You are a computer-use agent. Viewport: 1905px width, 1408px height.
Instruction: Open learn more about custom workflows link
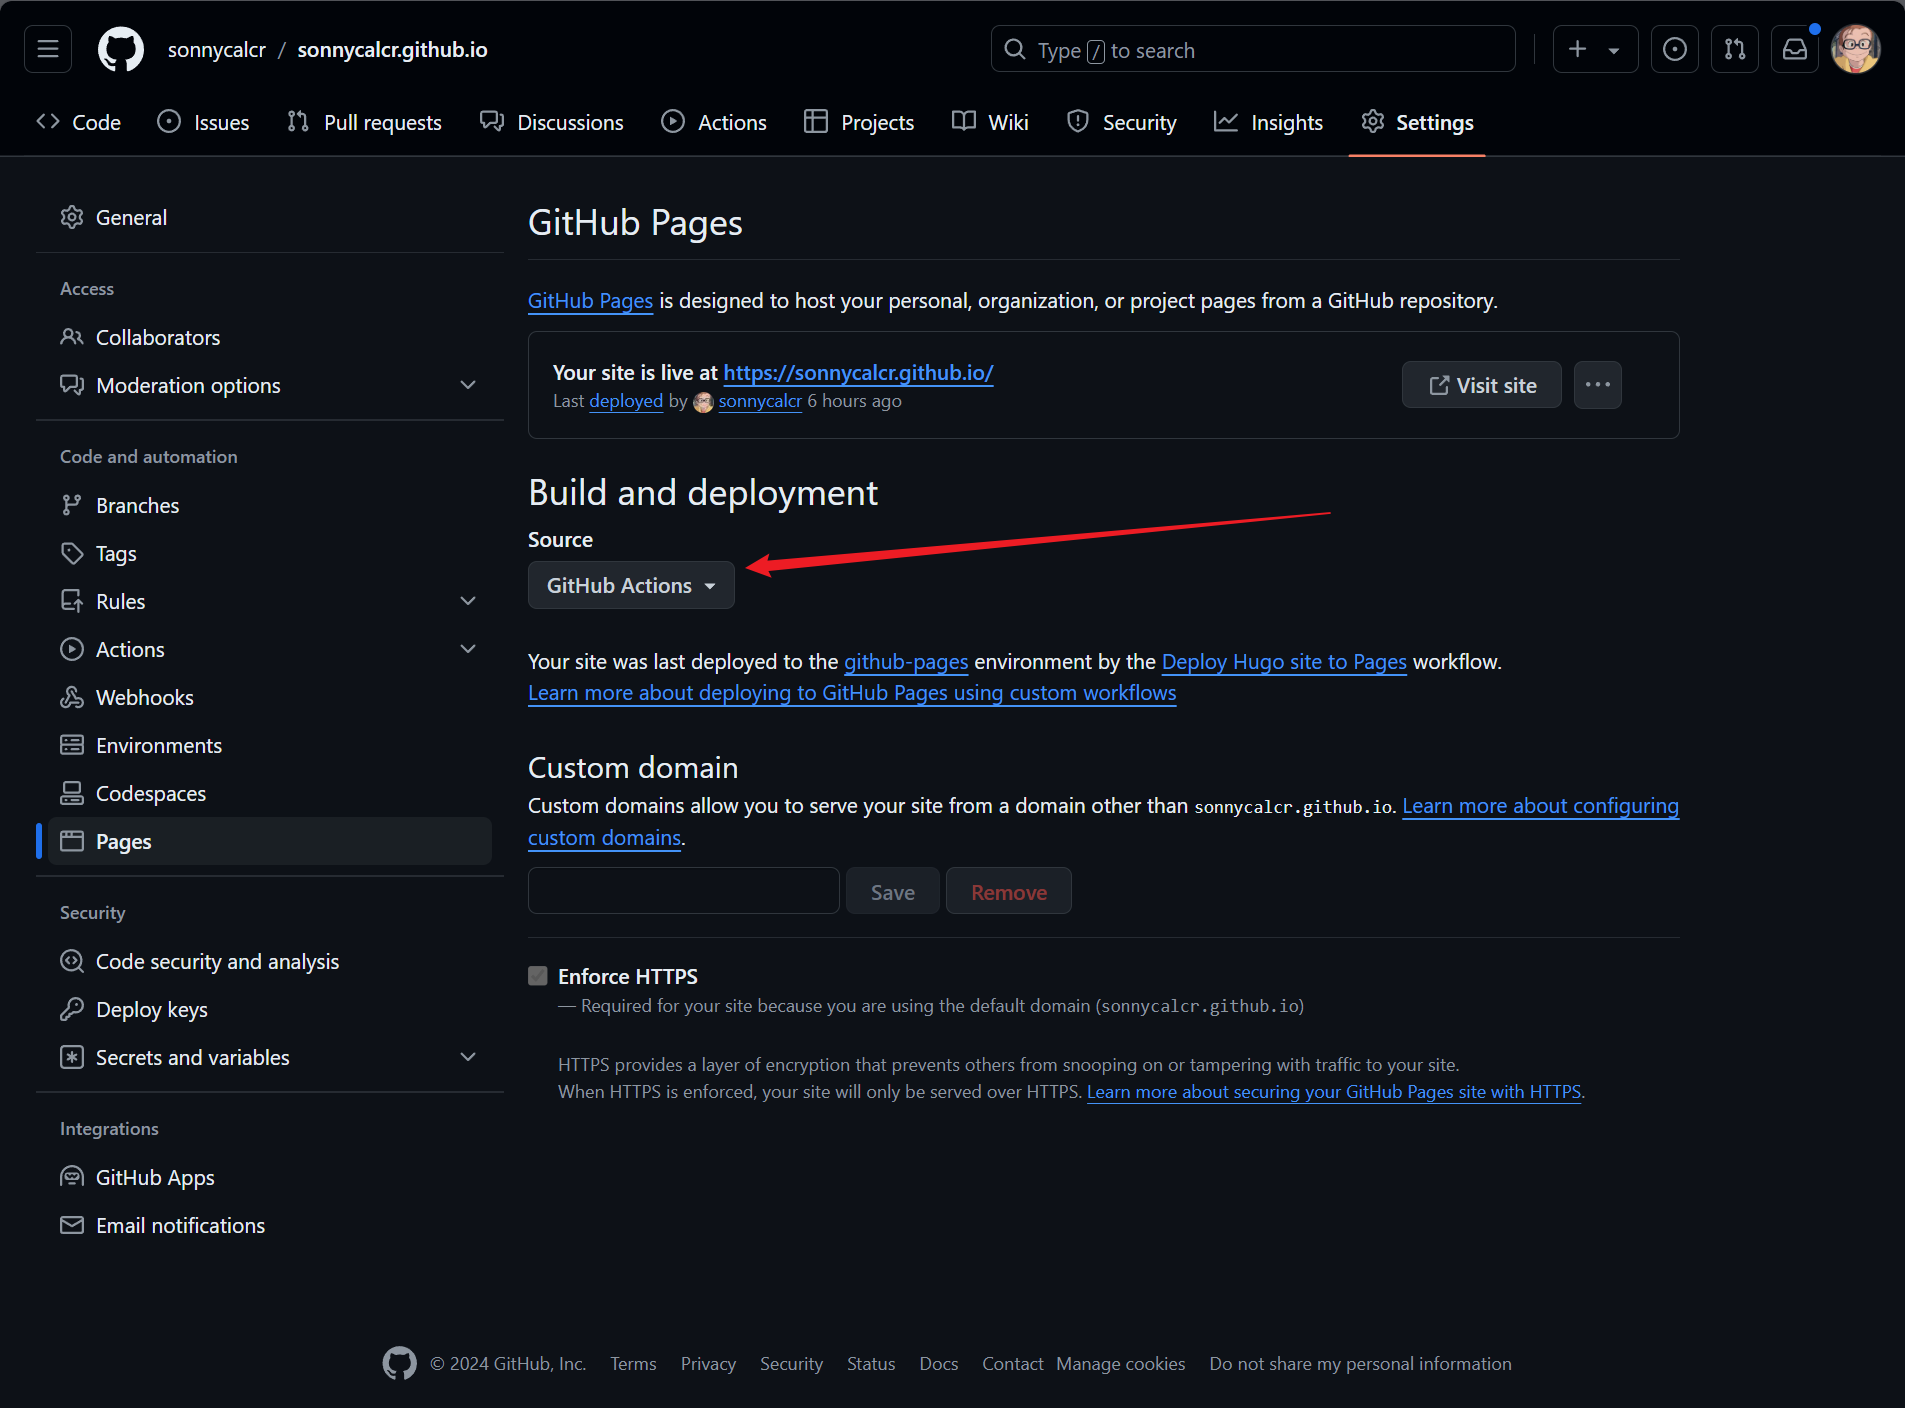click(x=852, y=693)
